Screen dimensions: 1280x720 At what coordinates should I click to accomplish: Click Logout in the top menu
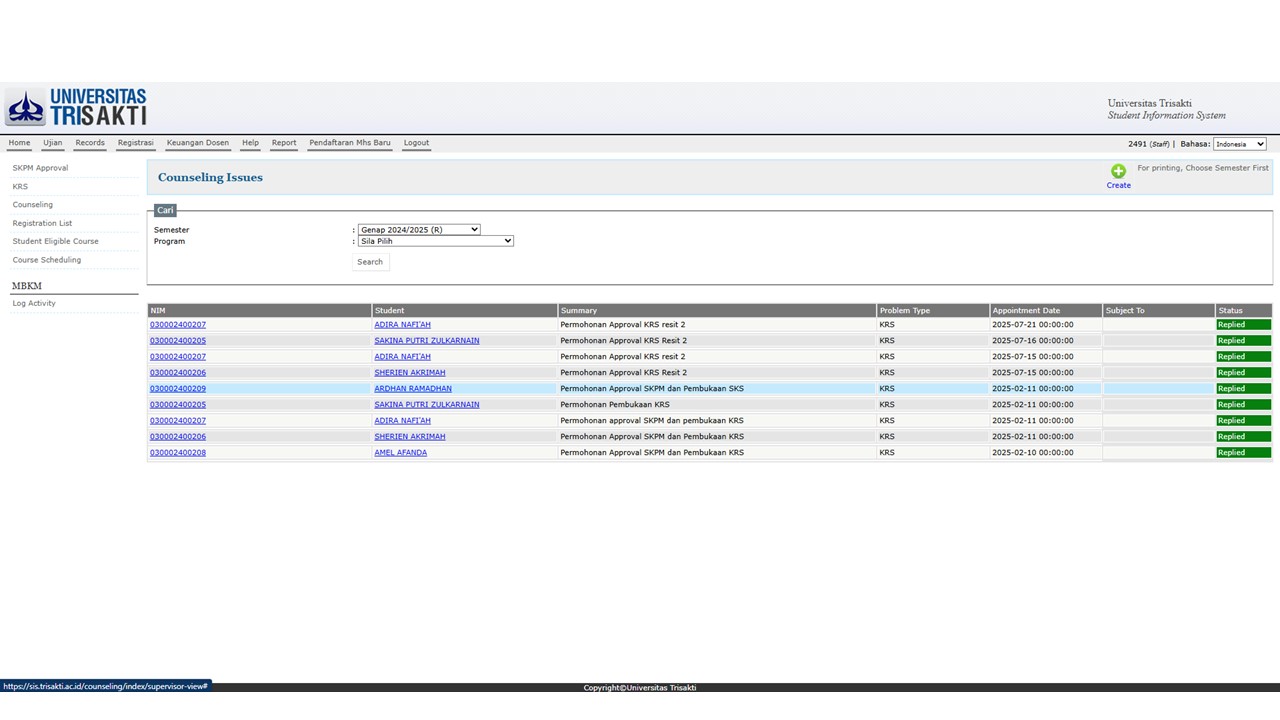(x=416, y=143)
